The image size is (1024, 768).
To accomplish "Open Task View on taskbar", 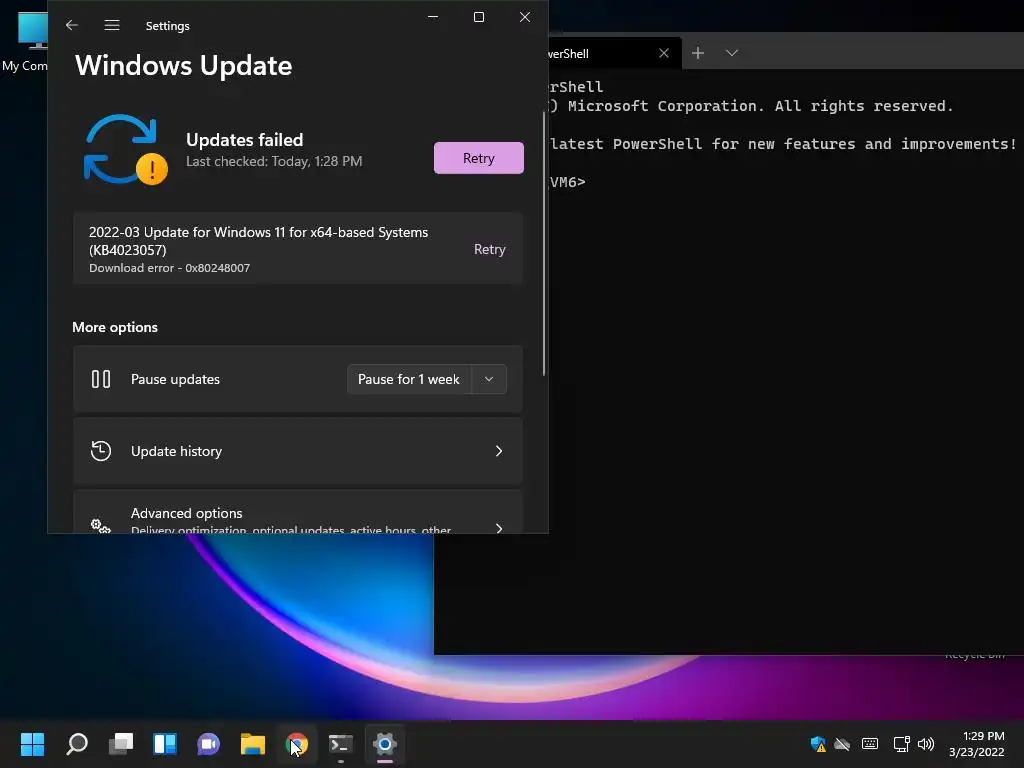I will pos(121,744).
